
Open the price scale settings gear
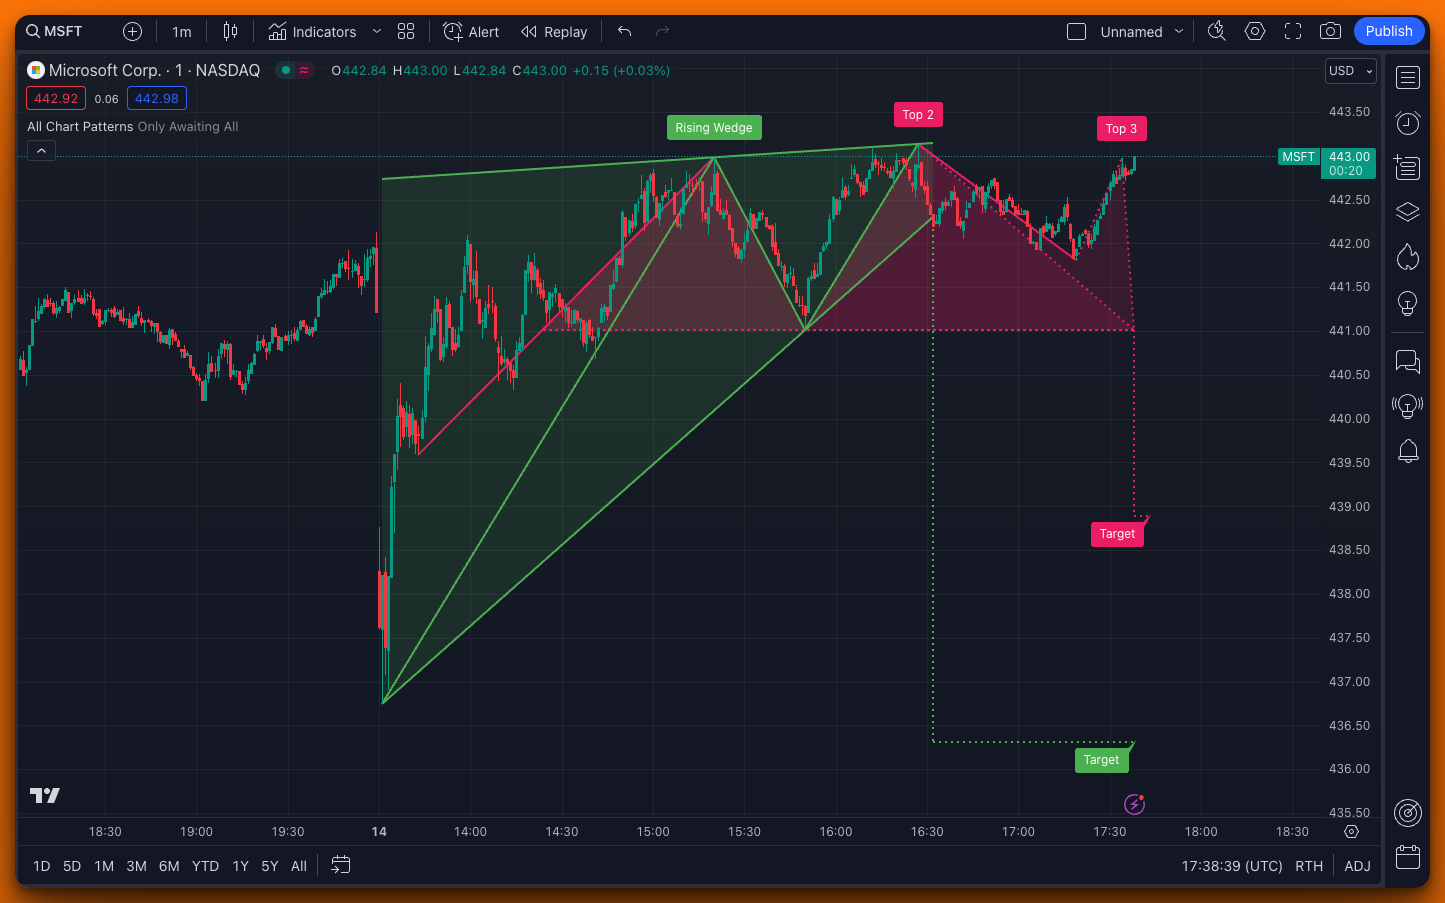(1352, 832)
